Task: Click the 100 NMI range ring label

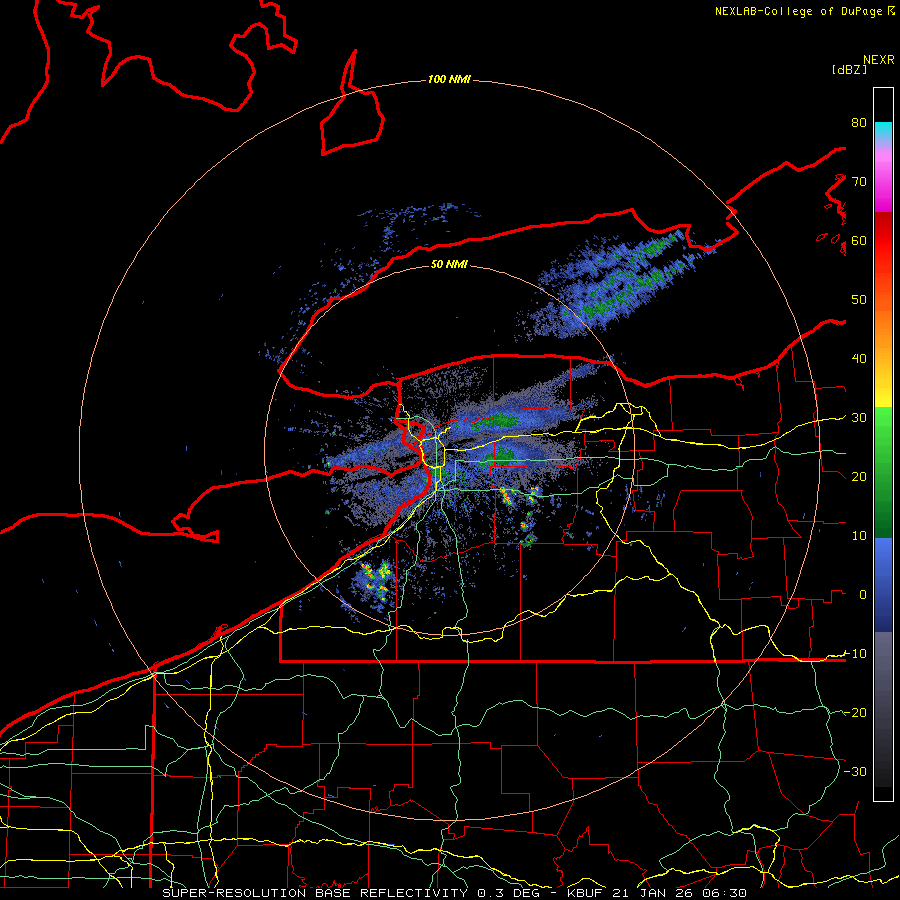Action: point(449,79)
